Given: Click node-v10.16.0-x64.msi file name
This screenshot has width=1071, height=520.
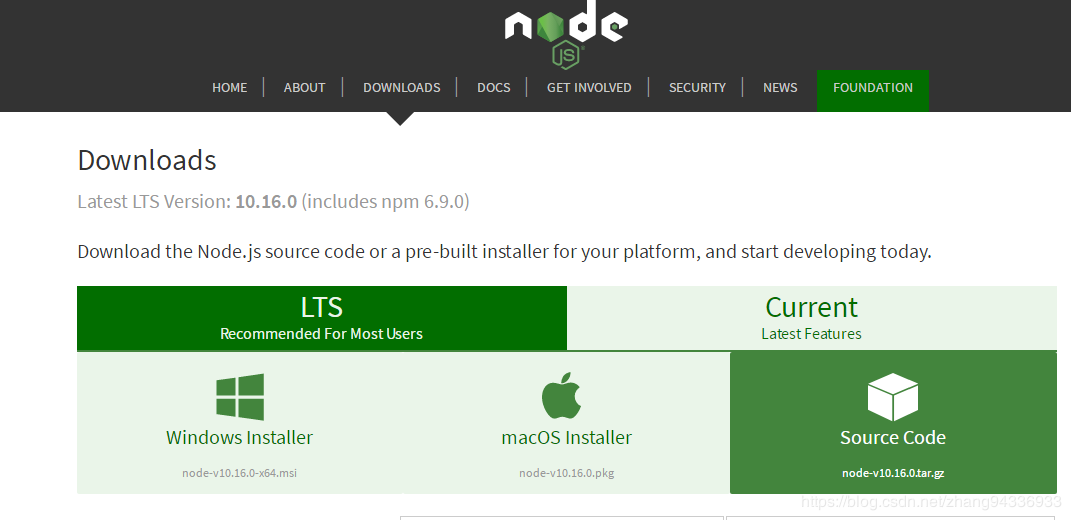Looking at the screenshot, I should (x=240, y=473).
